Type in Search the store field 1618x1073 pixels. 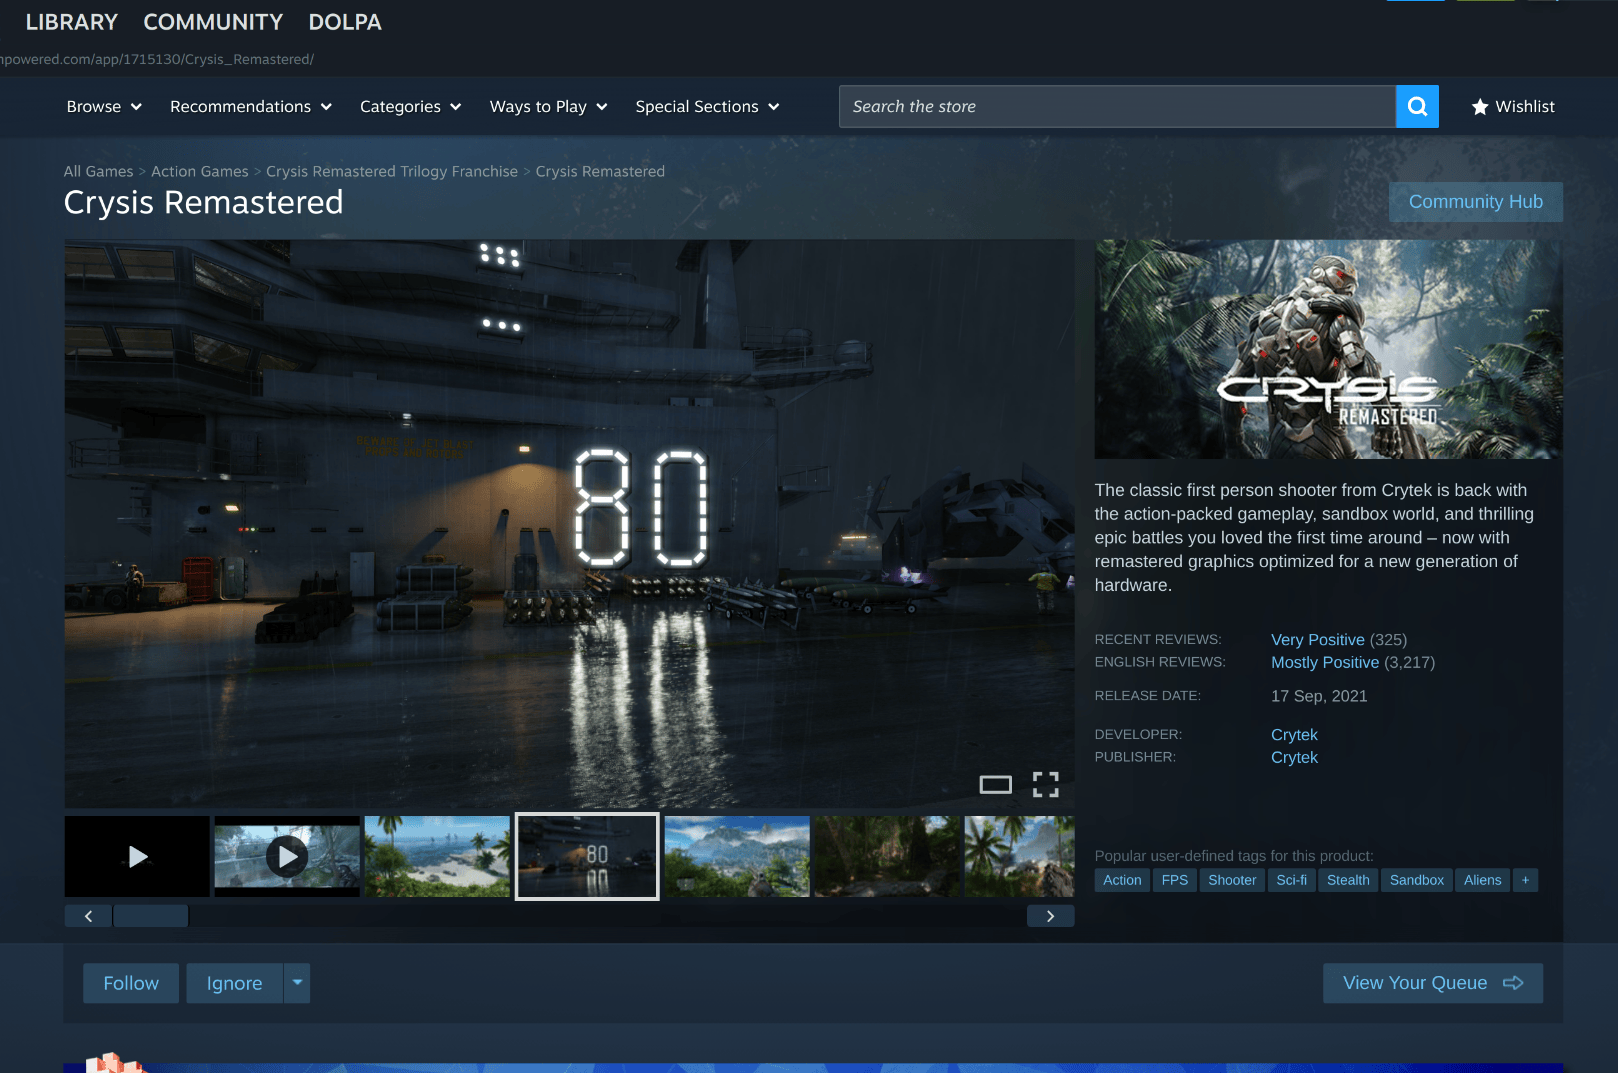1116,107
